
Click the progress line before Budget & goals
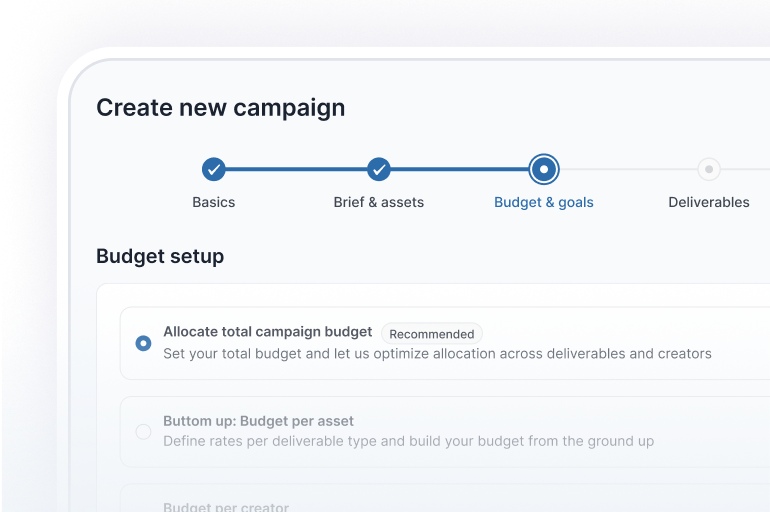point(460,169)
